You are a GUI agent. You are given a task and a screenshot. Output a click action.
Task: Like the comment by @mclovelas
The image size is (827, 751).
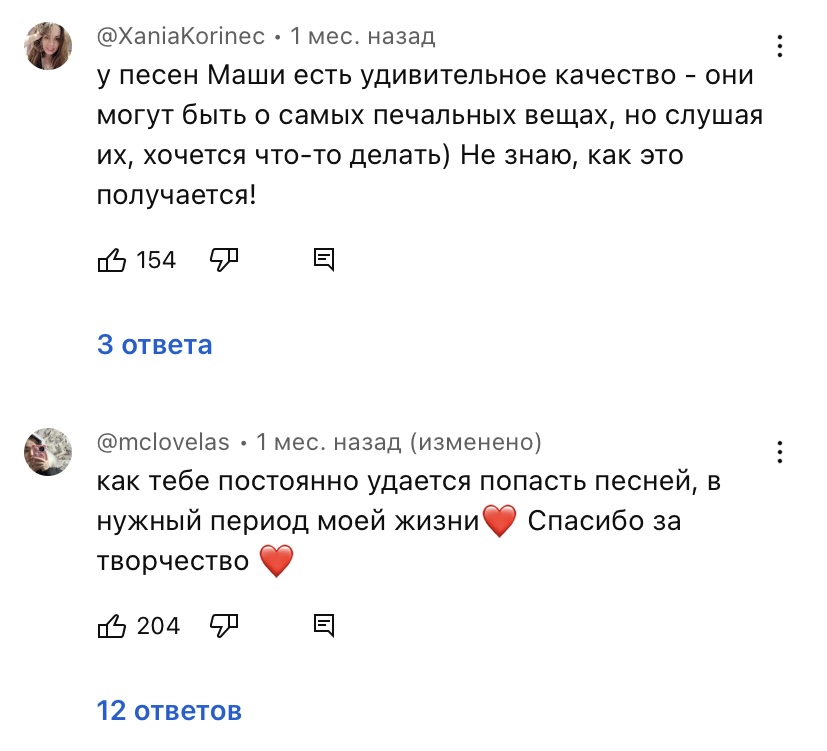click(x=111, y=626)
